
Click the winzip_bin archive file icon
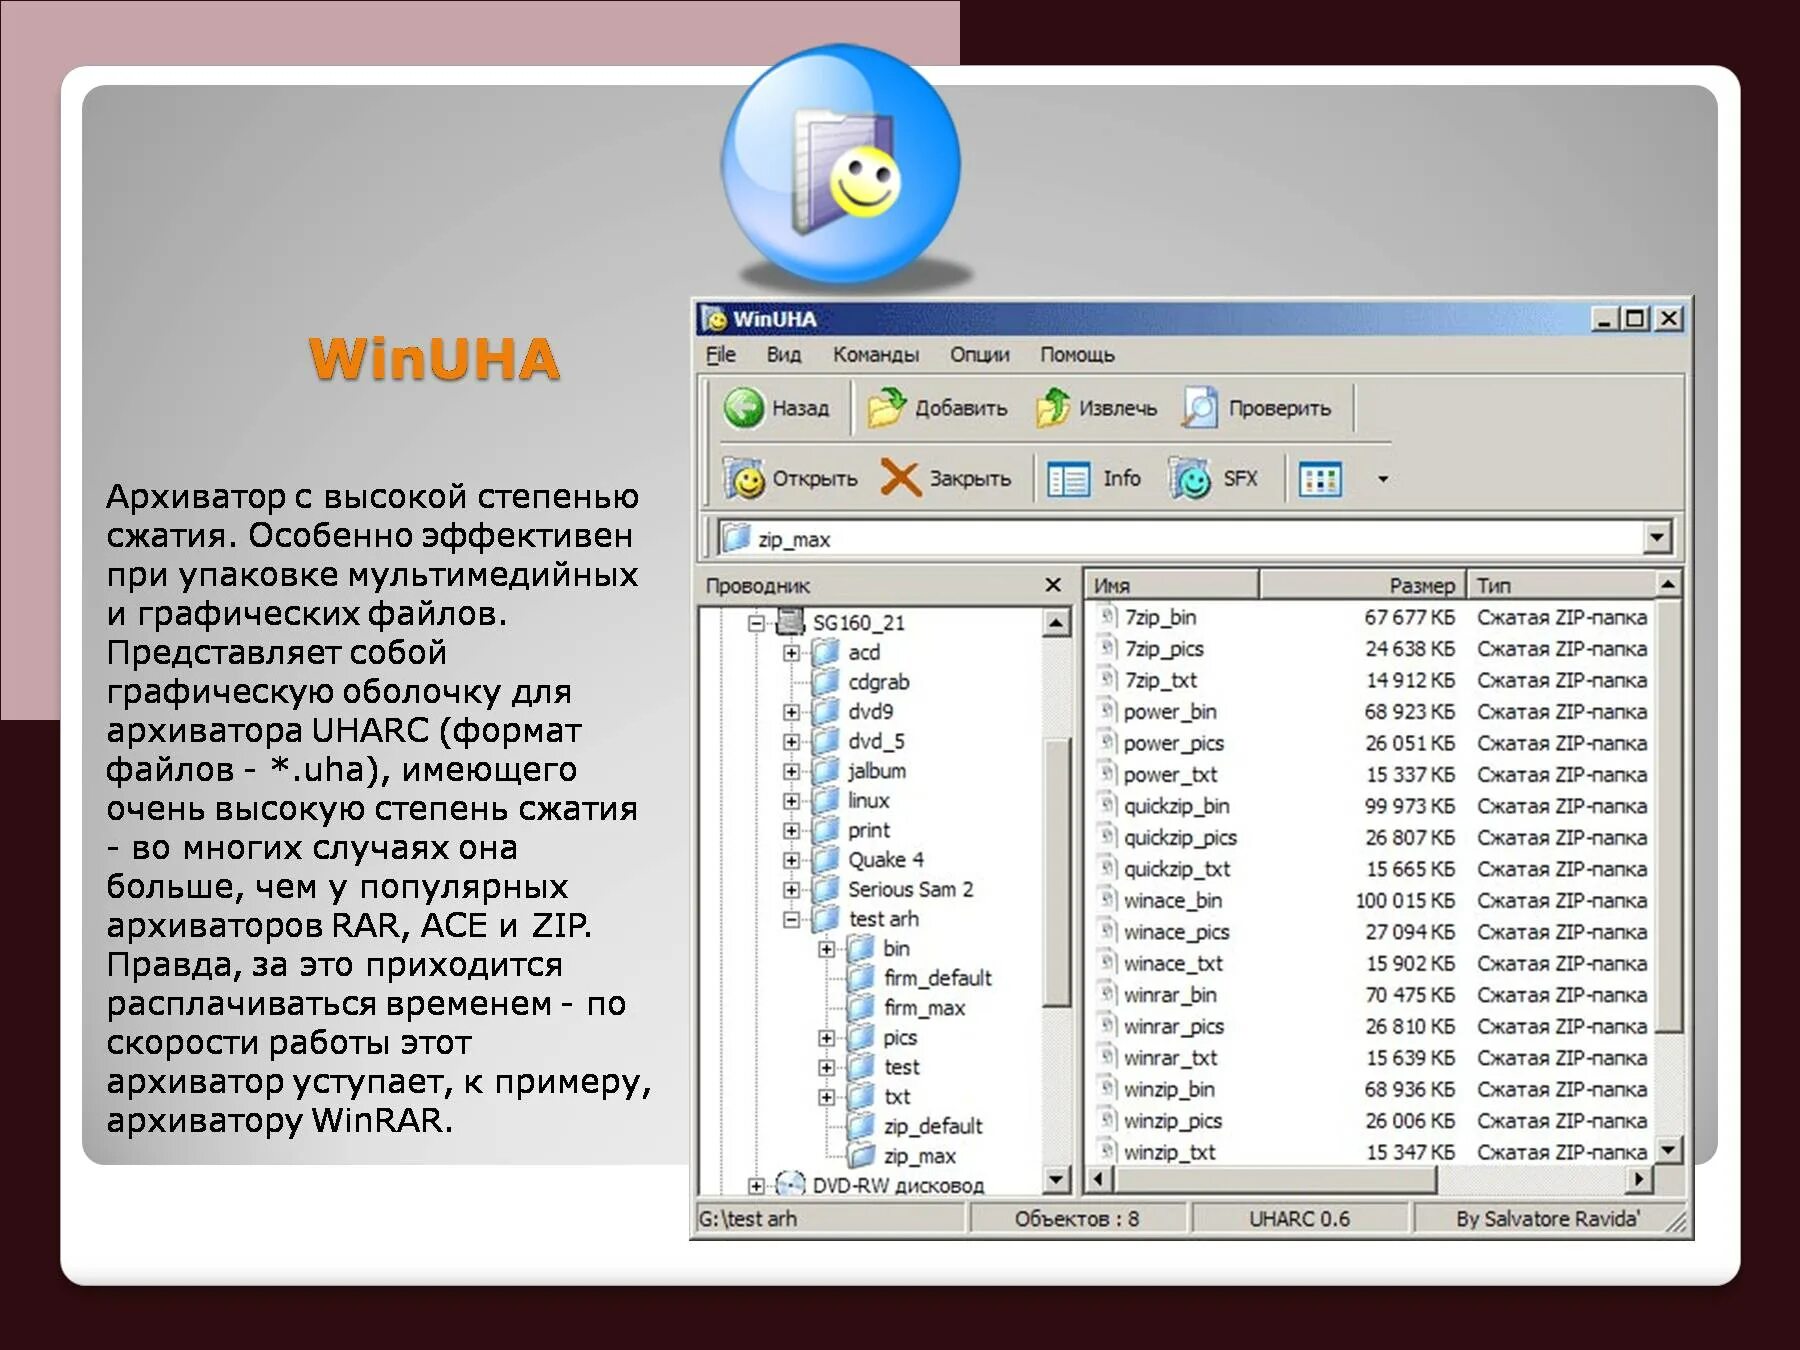1107,1089
